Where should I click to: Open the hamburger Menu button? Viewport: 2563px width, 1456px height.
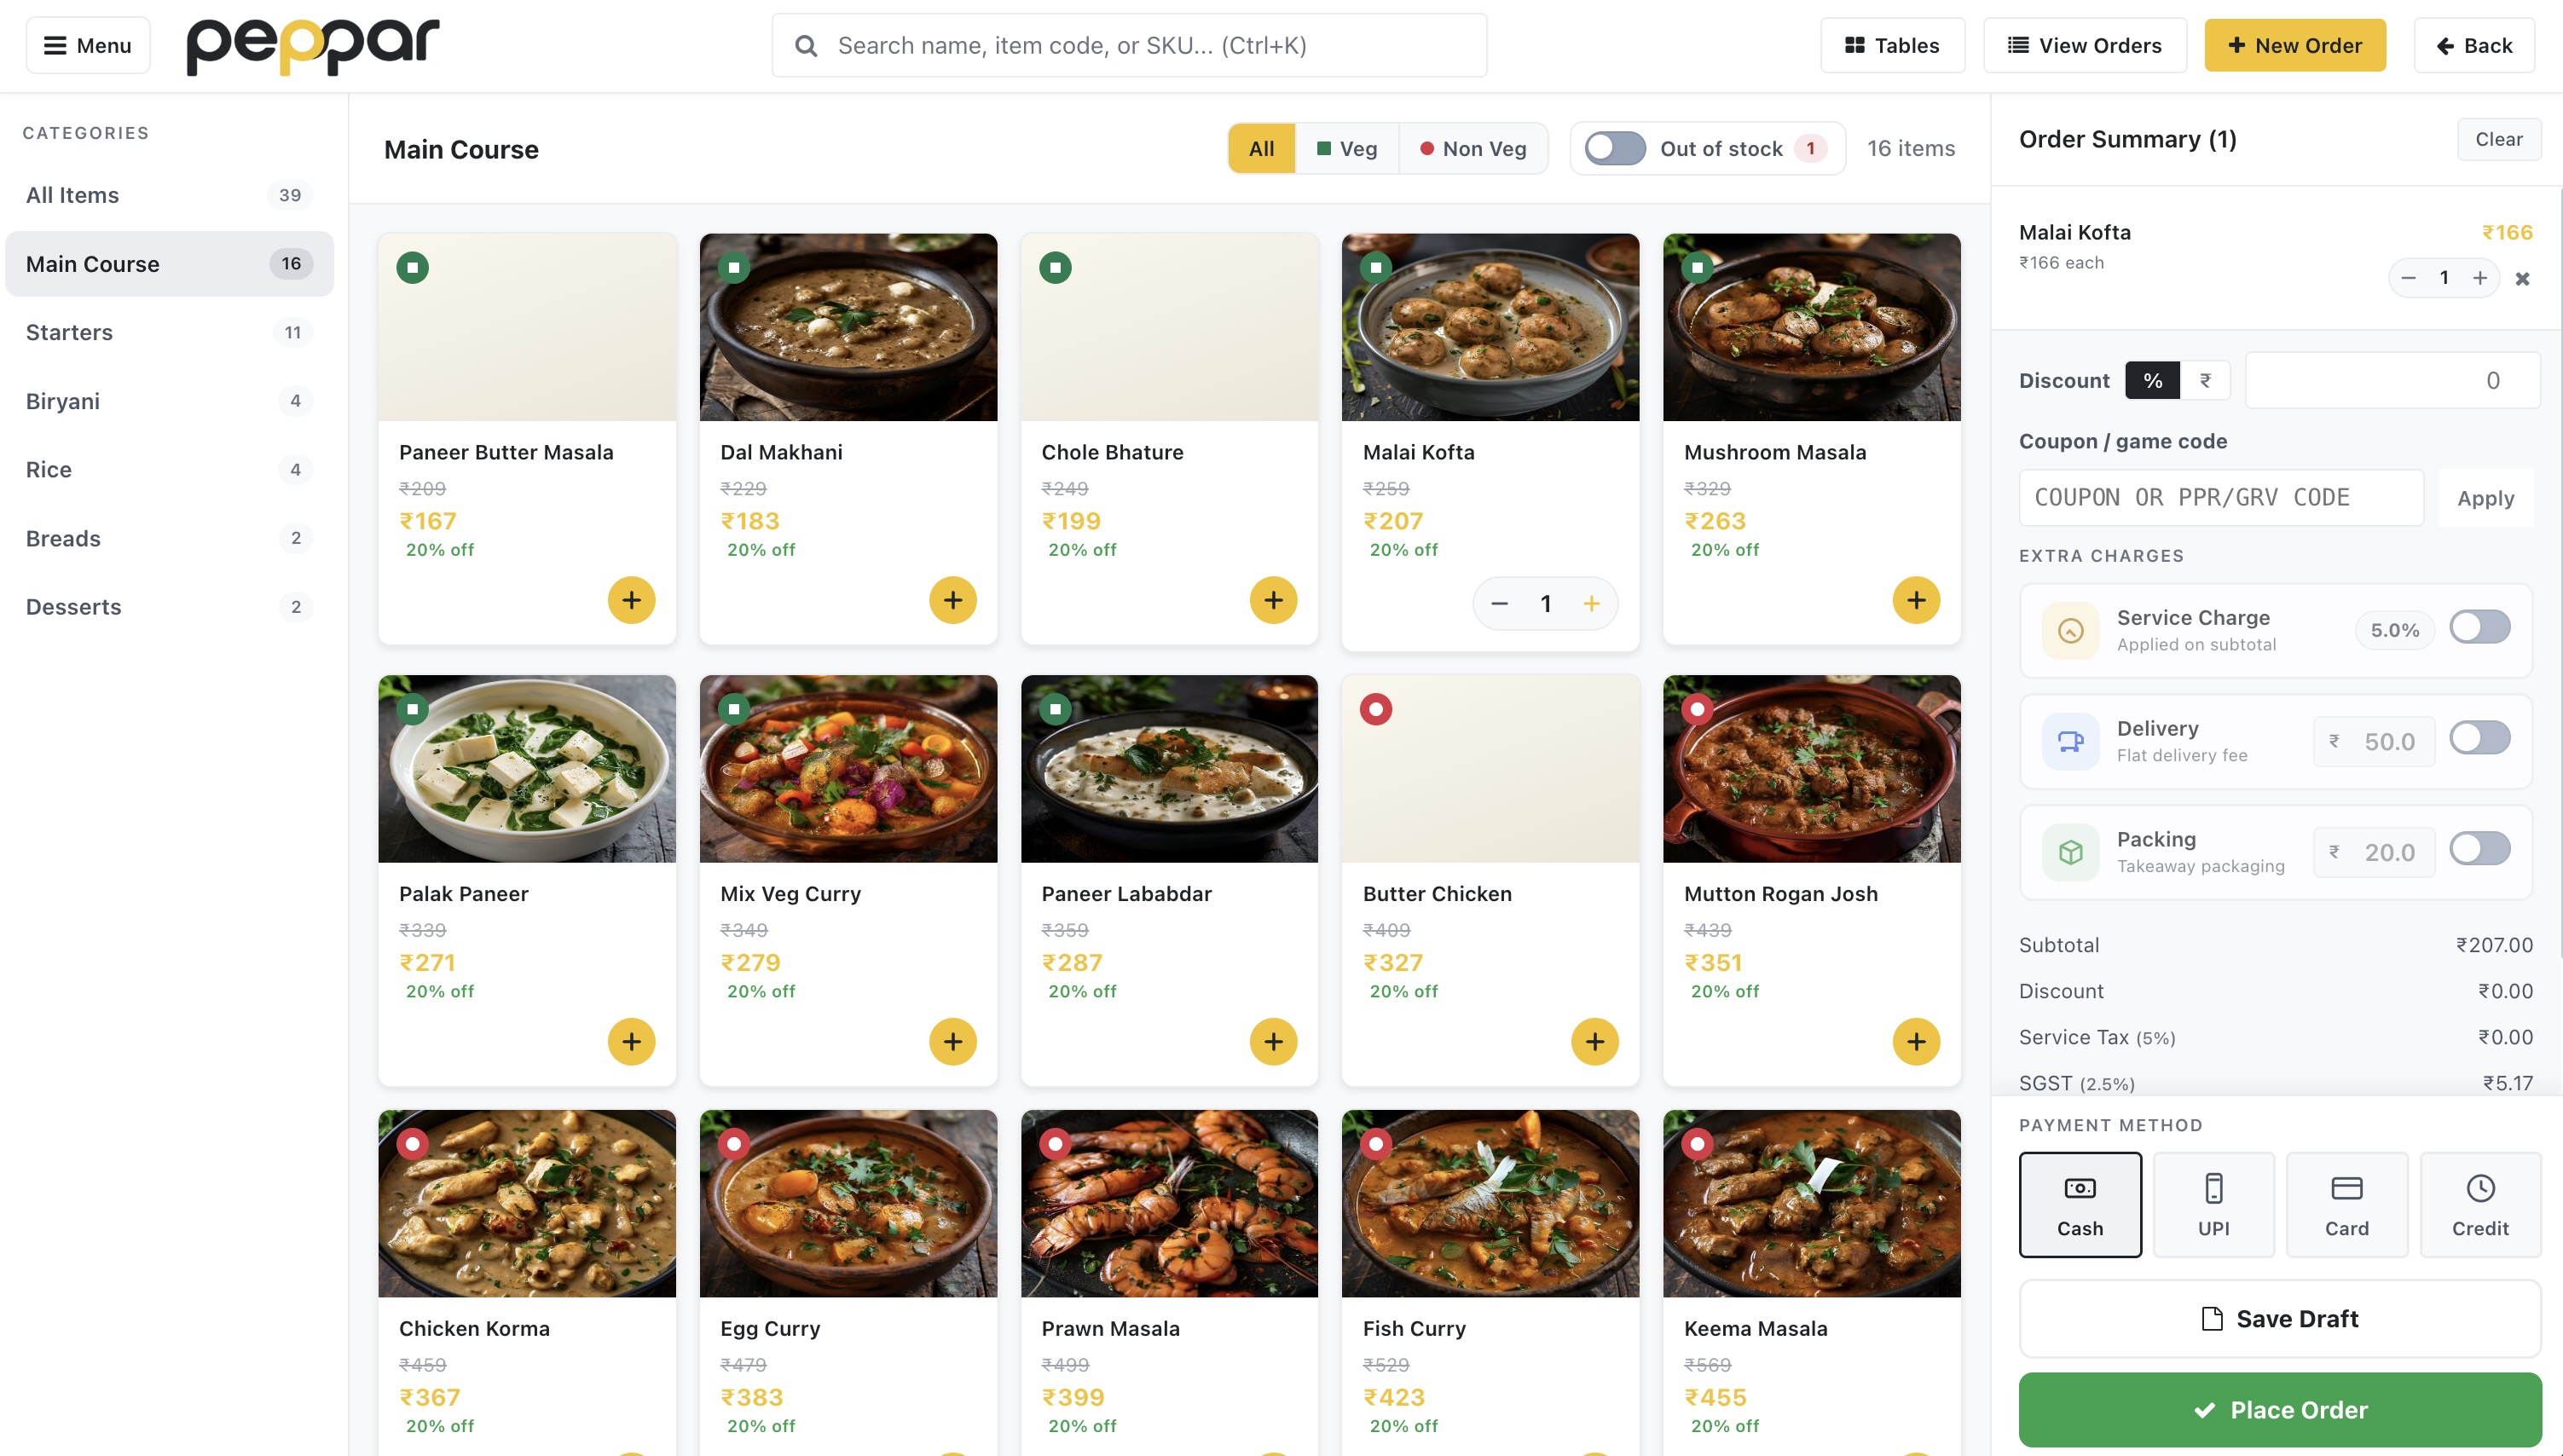[x=88, y=45]
